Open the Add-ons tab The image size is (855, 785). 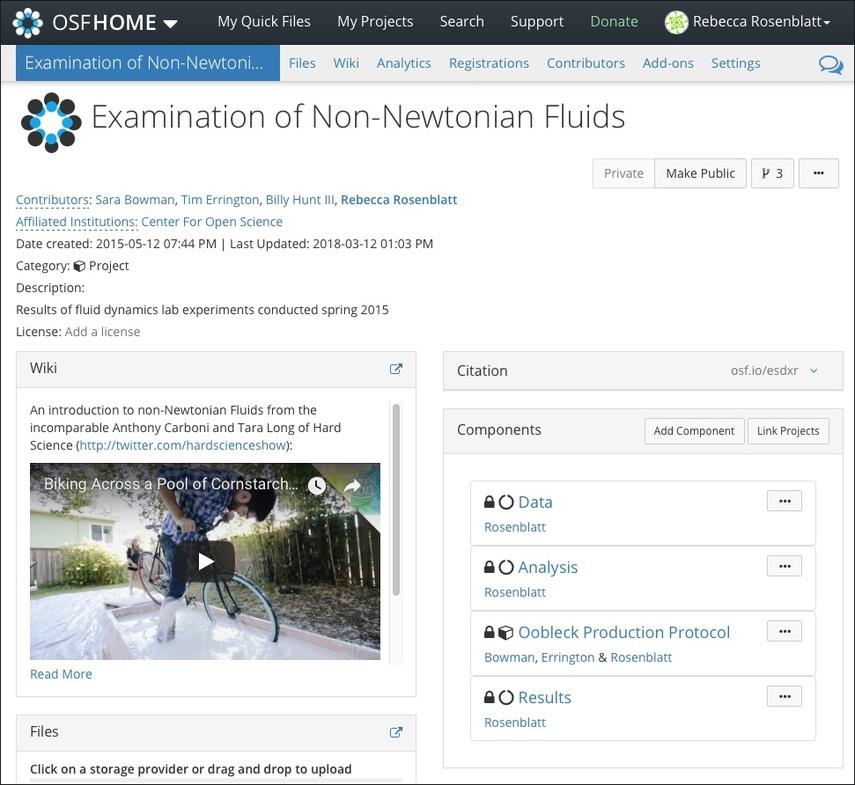click(x=668, y=63)
